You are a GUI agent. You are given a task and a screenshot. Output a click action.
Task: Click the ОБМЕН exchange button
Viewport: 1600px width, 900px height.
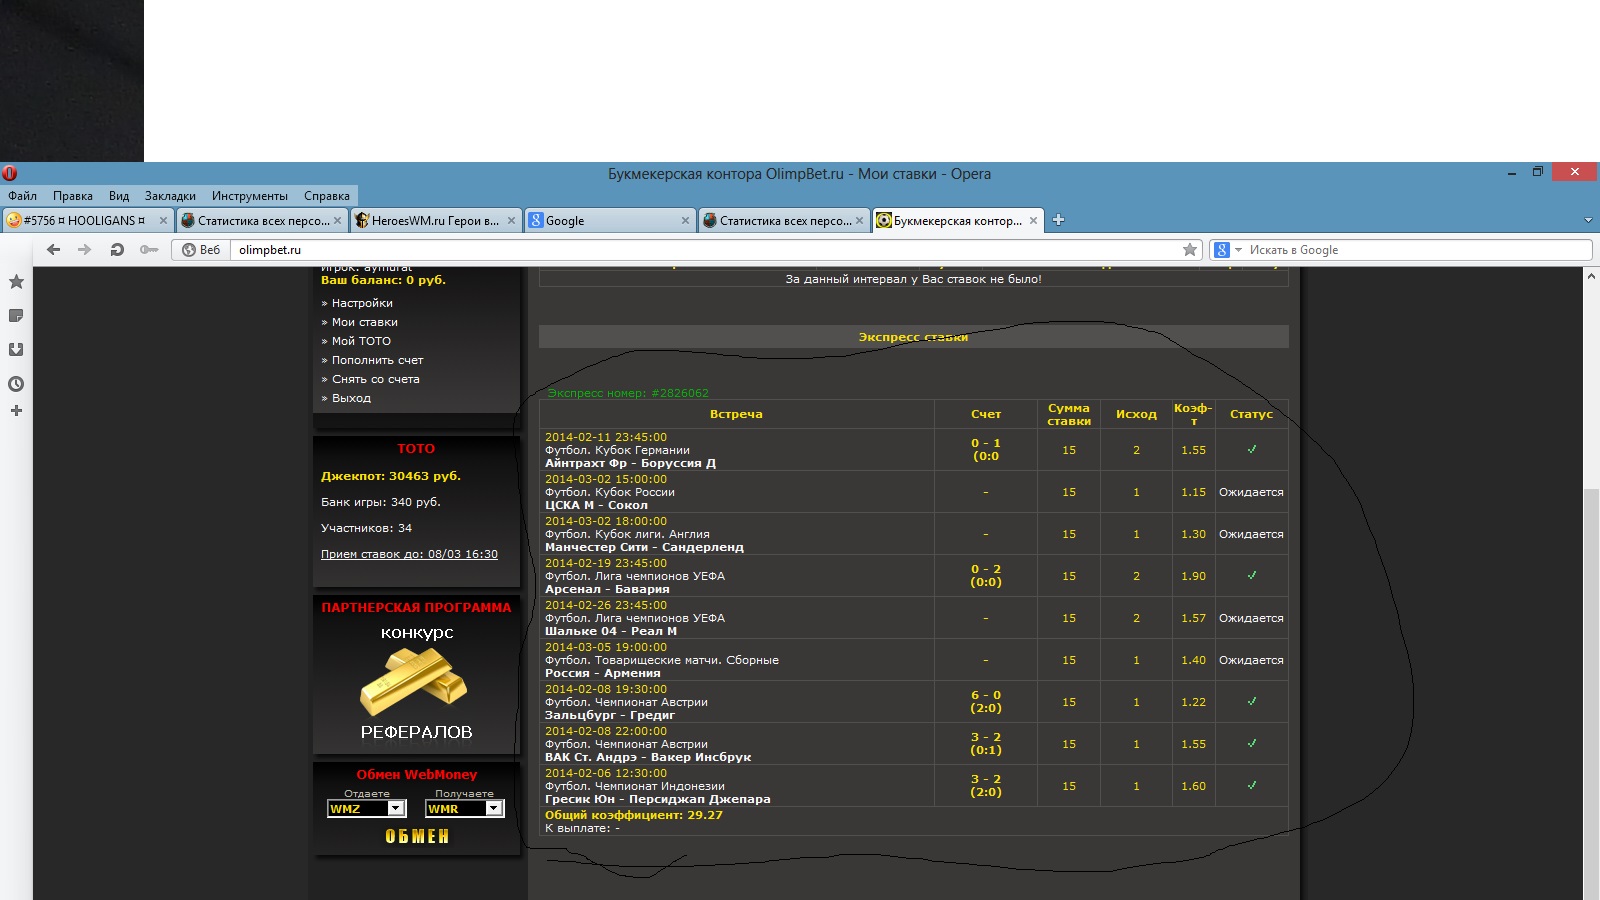[417, 836]
